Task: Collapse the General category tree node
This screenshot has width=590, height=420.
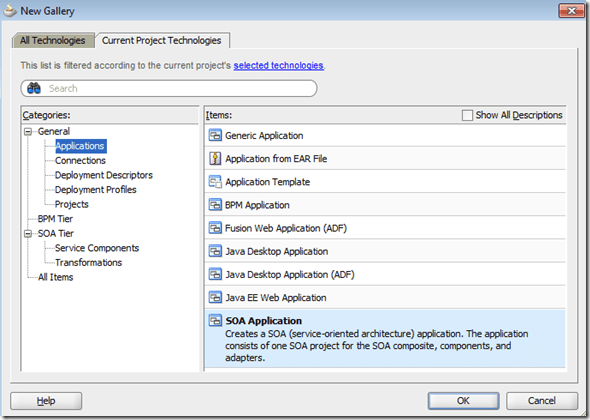Action: tap(28, 132)
